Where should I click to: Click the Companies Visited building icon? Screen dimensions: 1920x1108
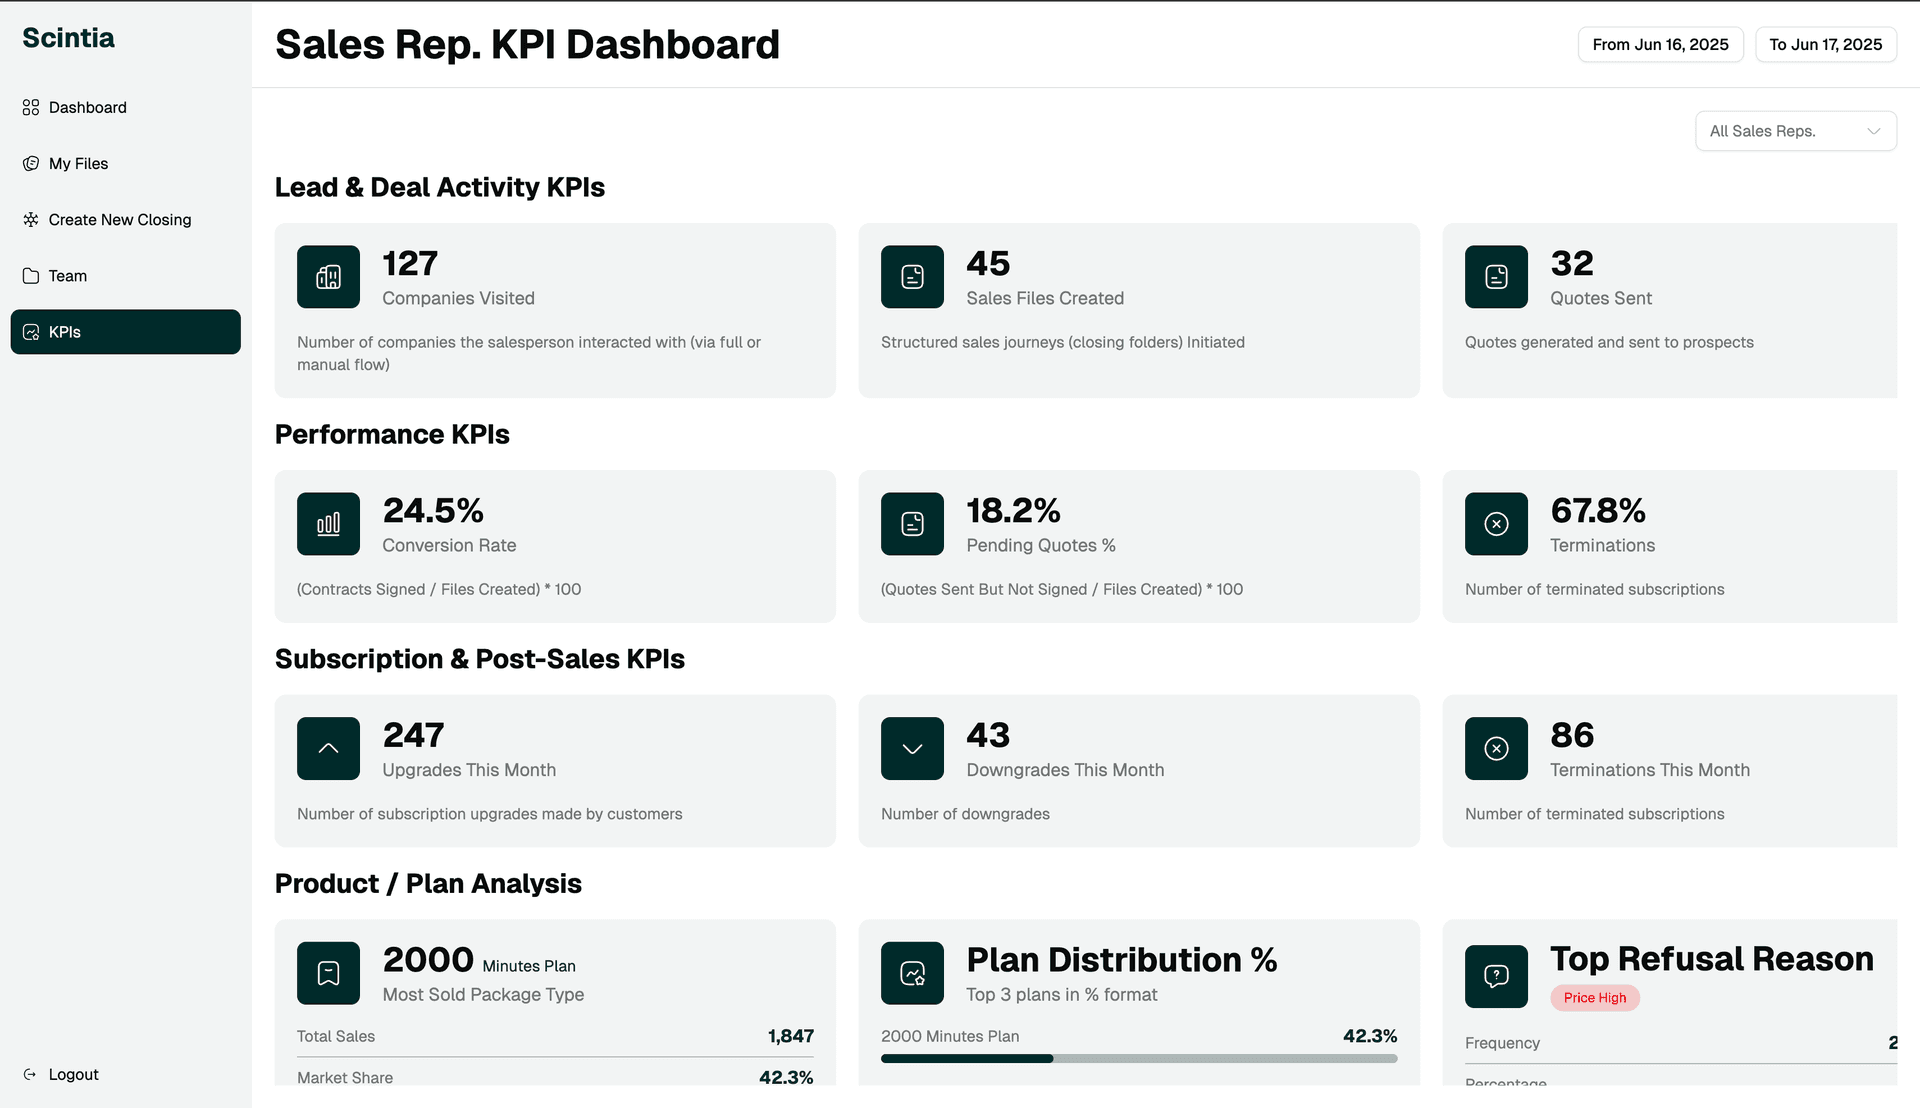coord(328,277)
